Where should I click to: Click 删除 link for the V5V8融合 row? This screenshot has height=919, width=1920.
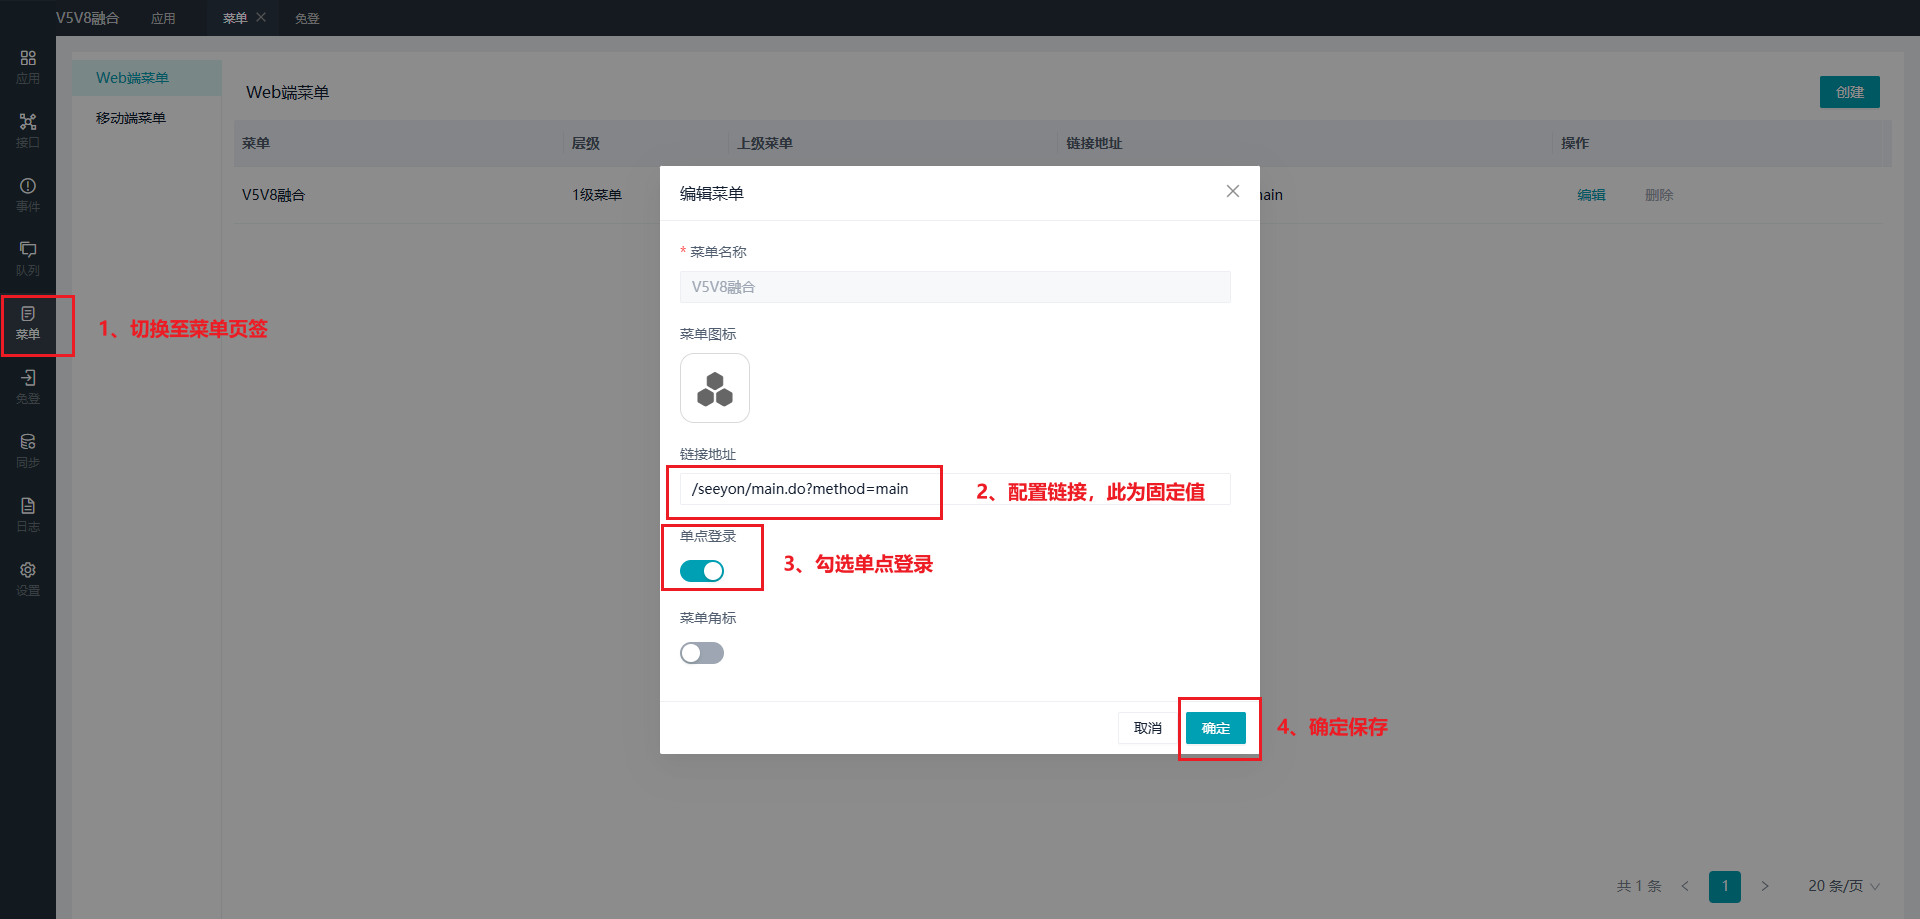[1659, 195]
